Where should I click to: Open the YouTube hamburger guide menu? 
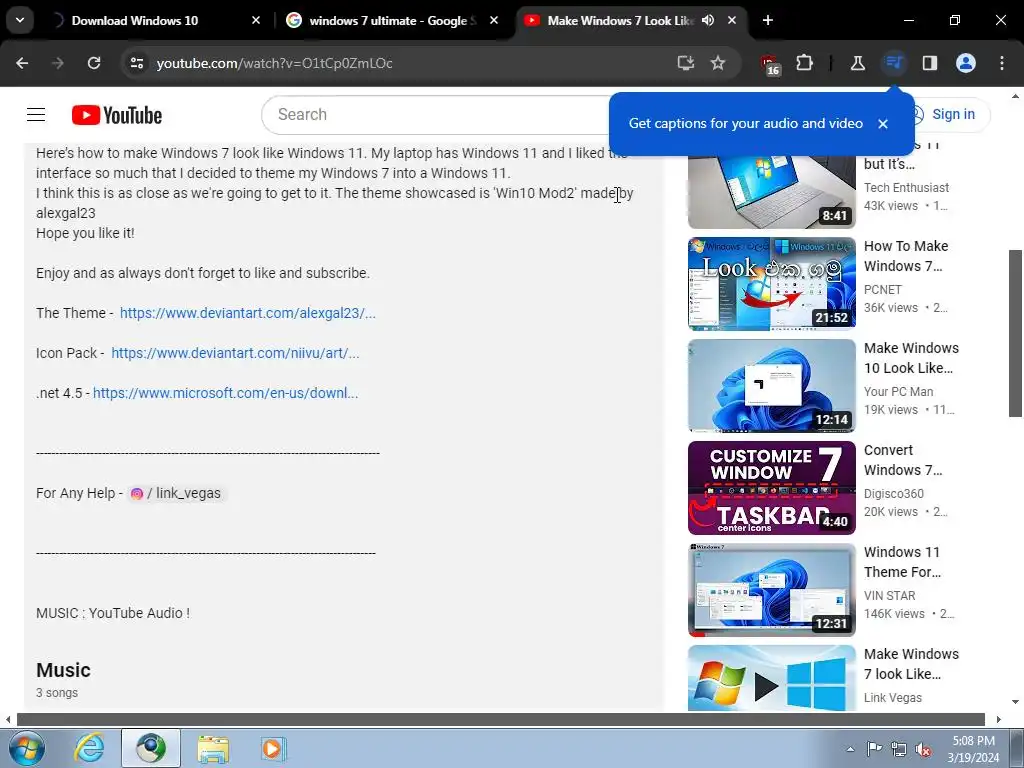pos(36,115)
